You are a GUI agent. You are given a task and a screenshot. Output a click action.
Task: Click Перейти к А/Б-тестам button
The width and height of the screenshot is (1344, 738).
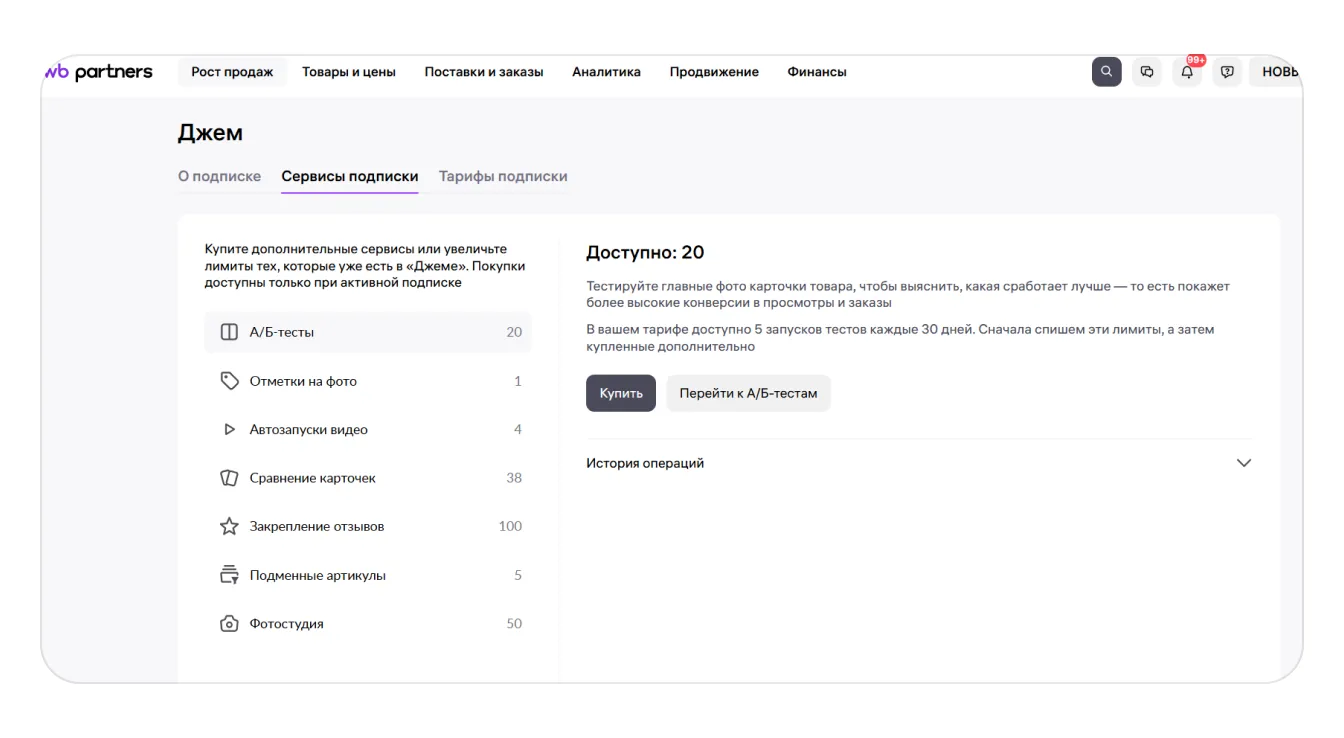[748, 393]
